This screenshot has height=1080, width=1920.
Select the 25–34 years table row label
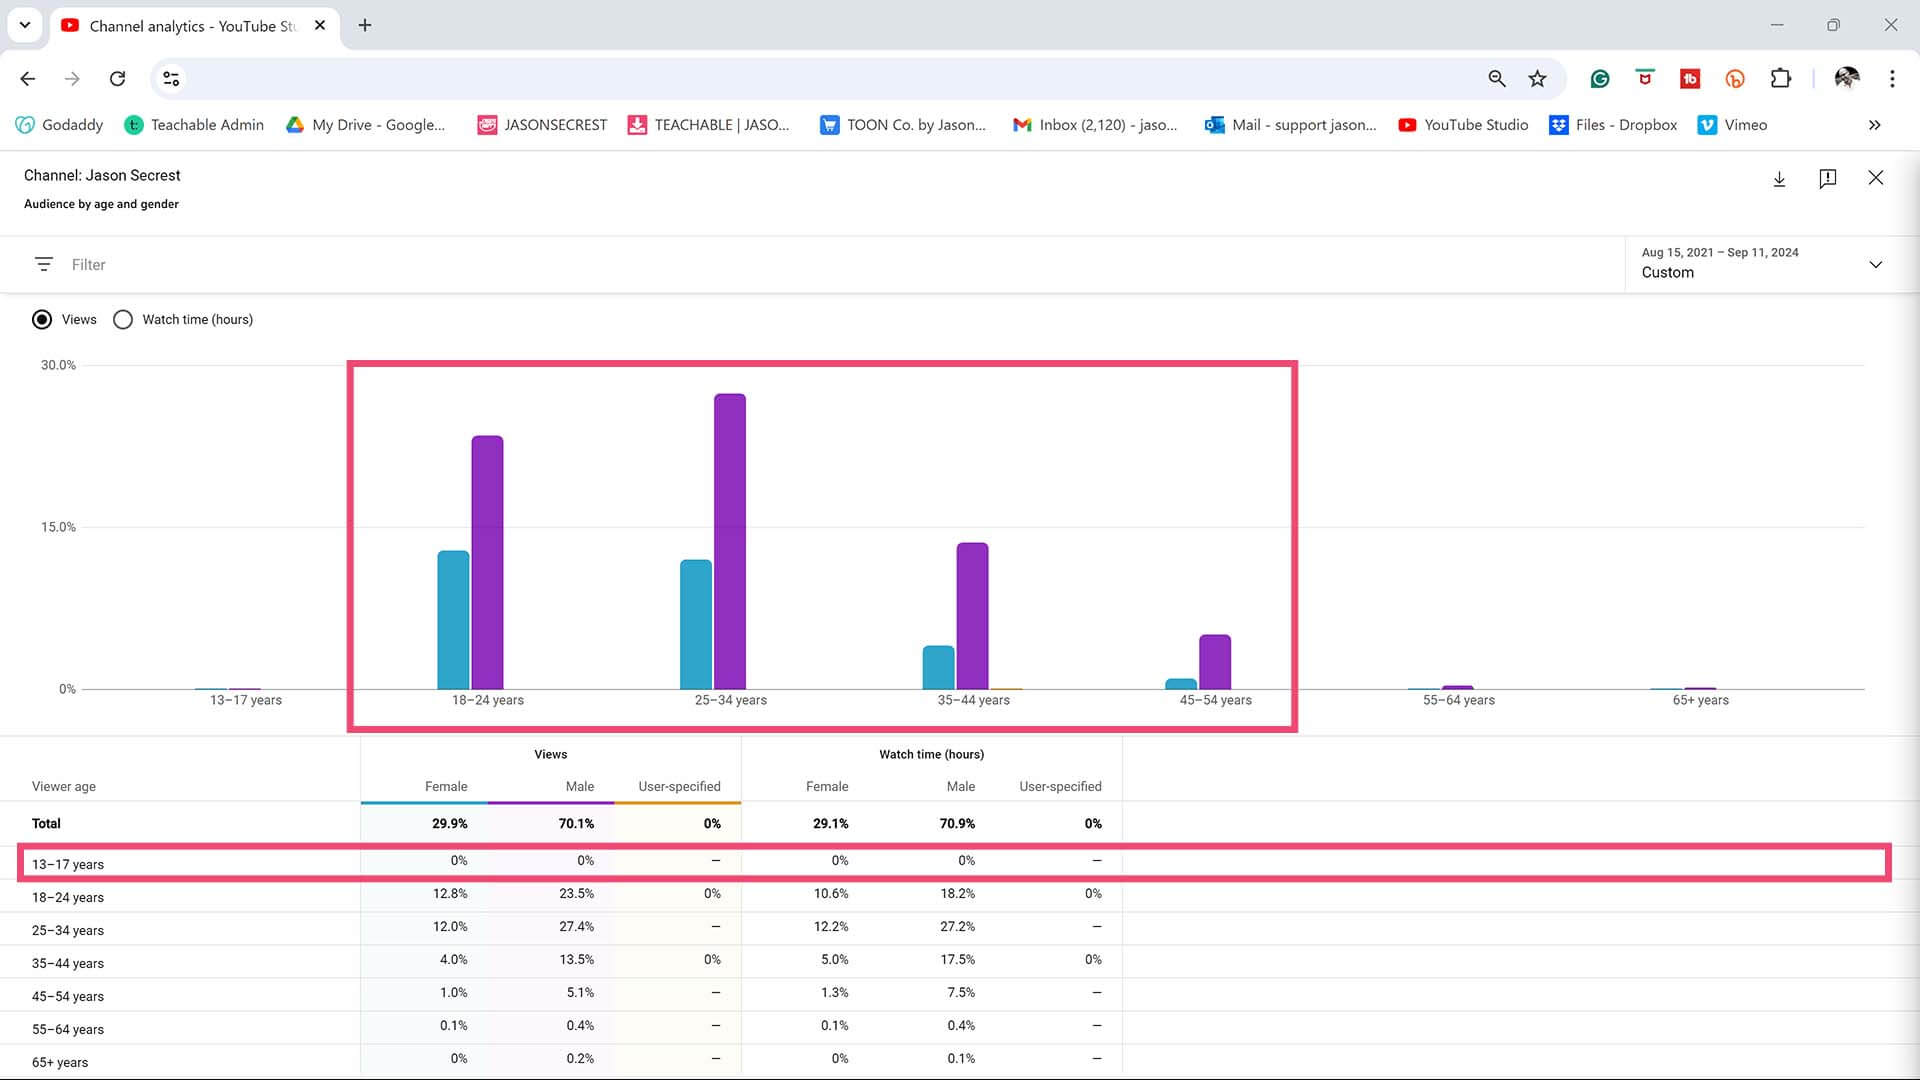(68, 931)
